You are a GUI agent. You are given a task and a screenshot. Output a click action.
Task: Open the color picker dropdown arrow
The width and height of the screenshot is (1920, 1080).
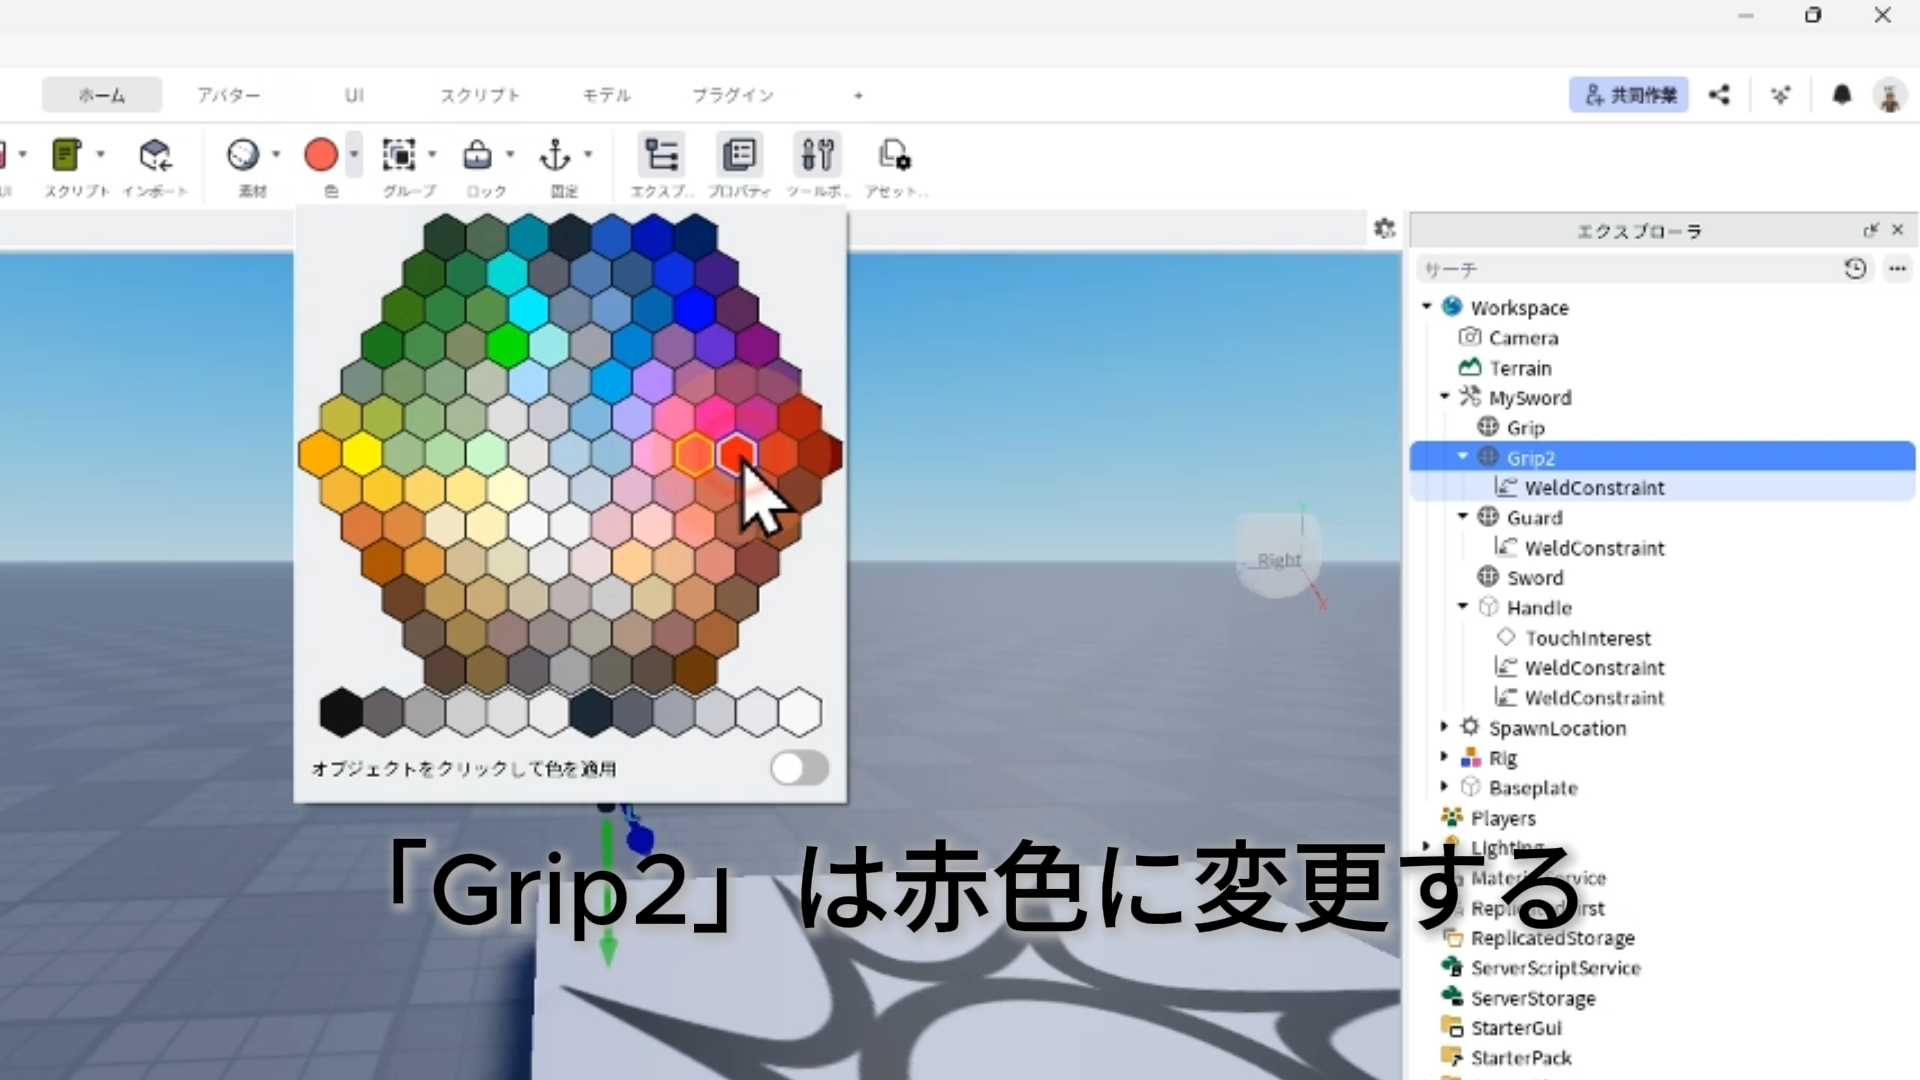[354, 155]
